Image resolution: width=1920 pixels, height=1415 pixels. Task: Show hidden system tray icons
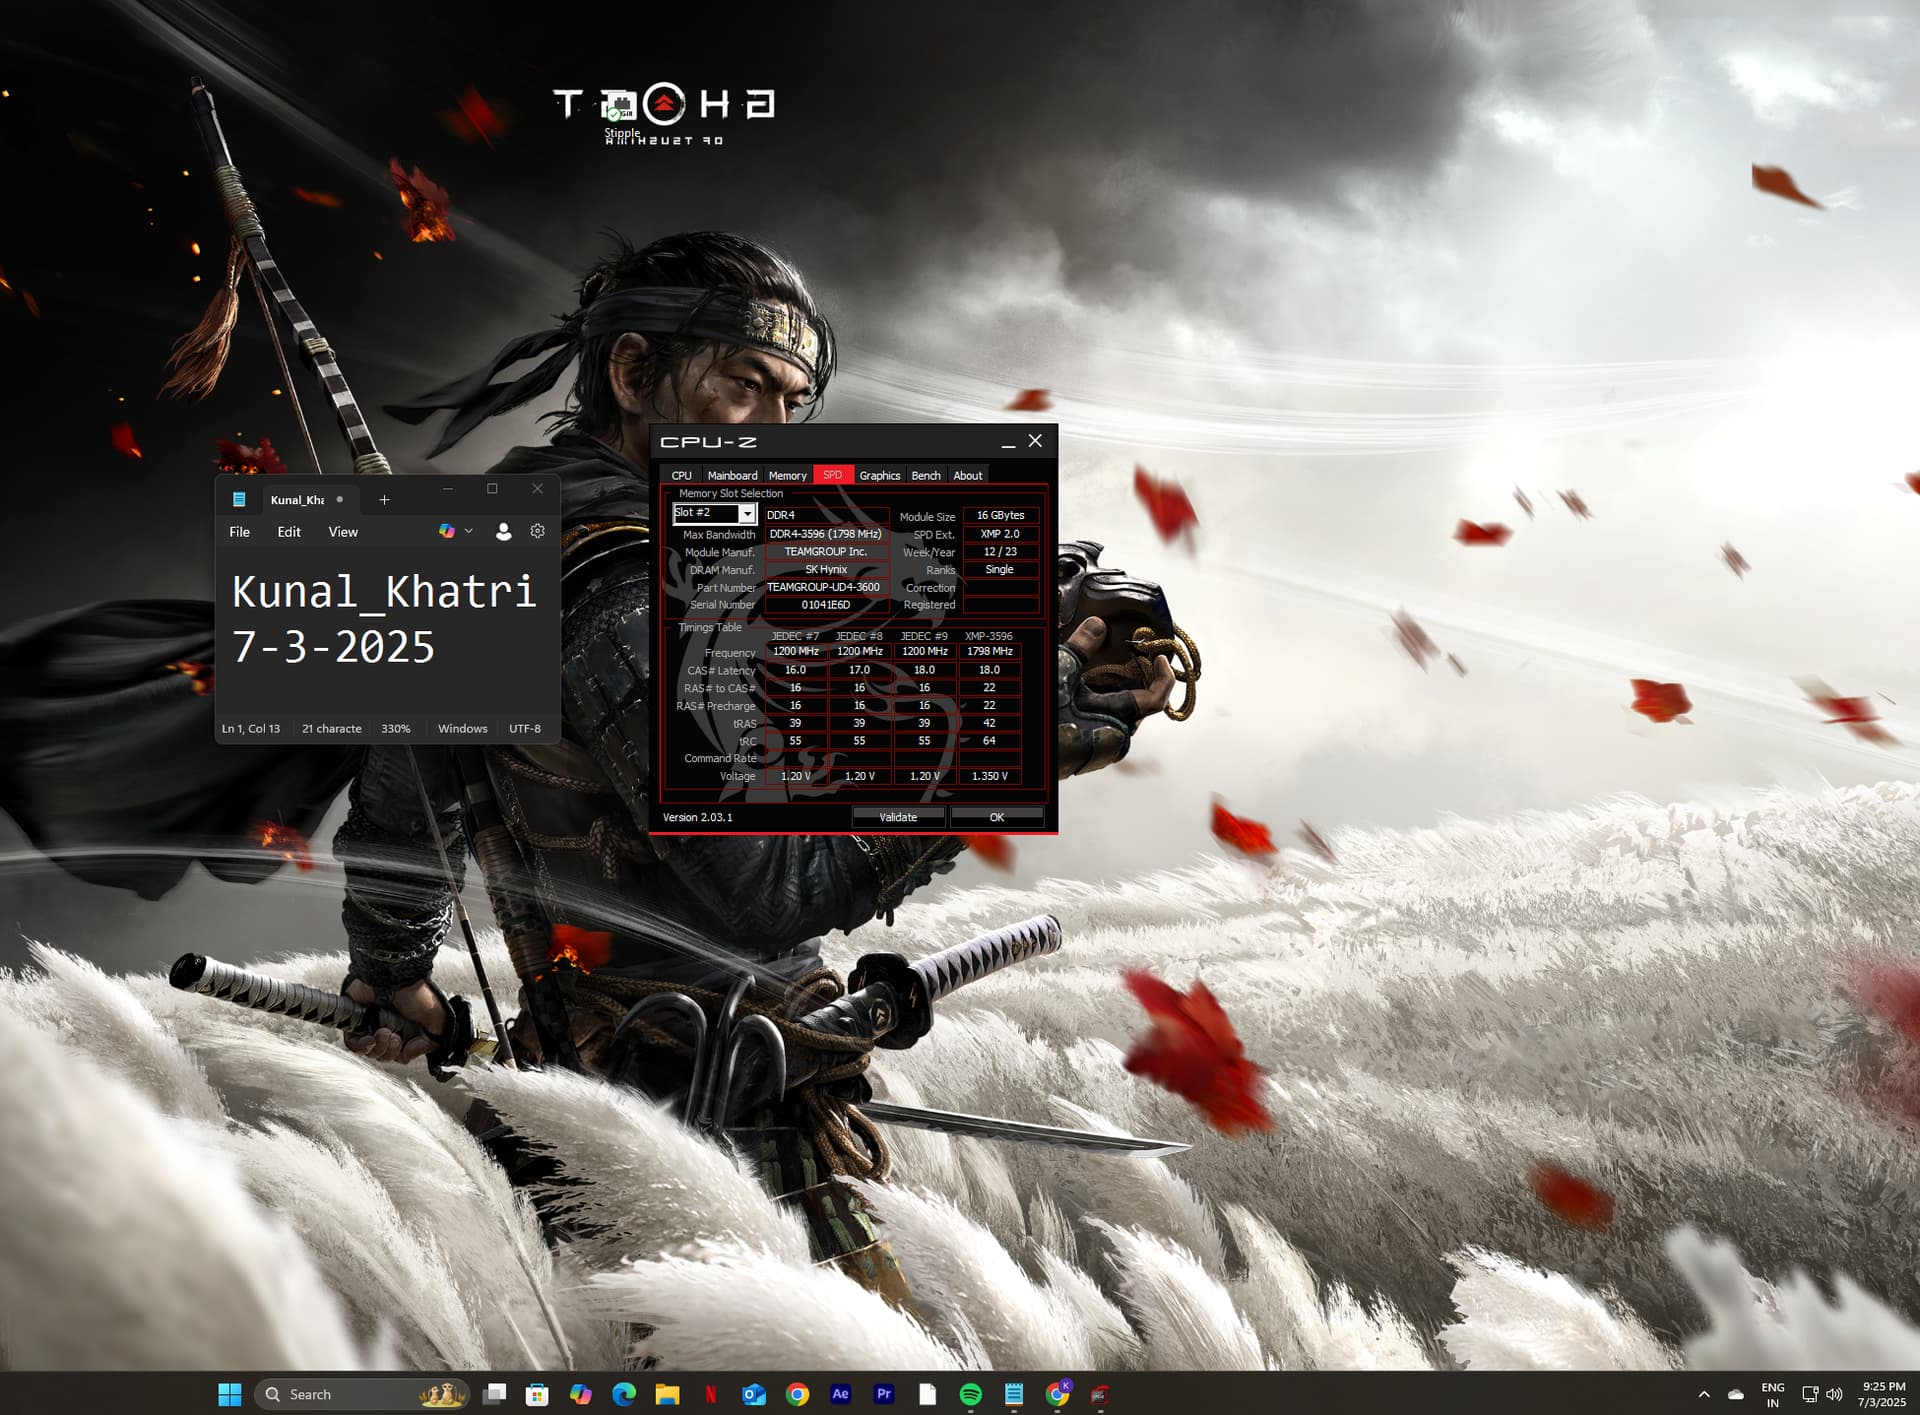click(x=1704, y=1394)
